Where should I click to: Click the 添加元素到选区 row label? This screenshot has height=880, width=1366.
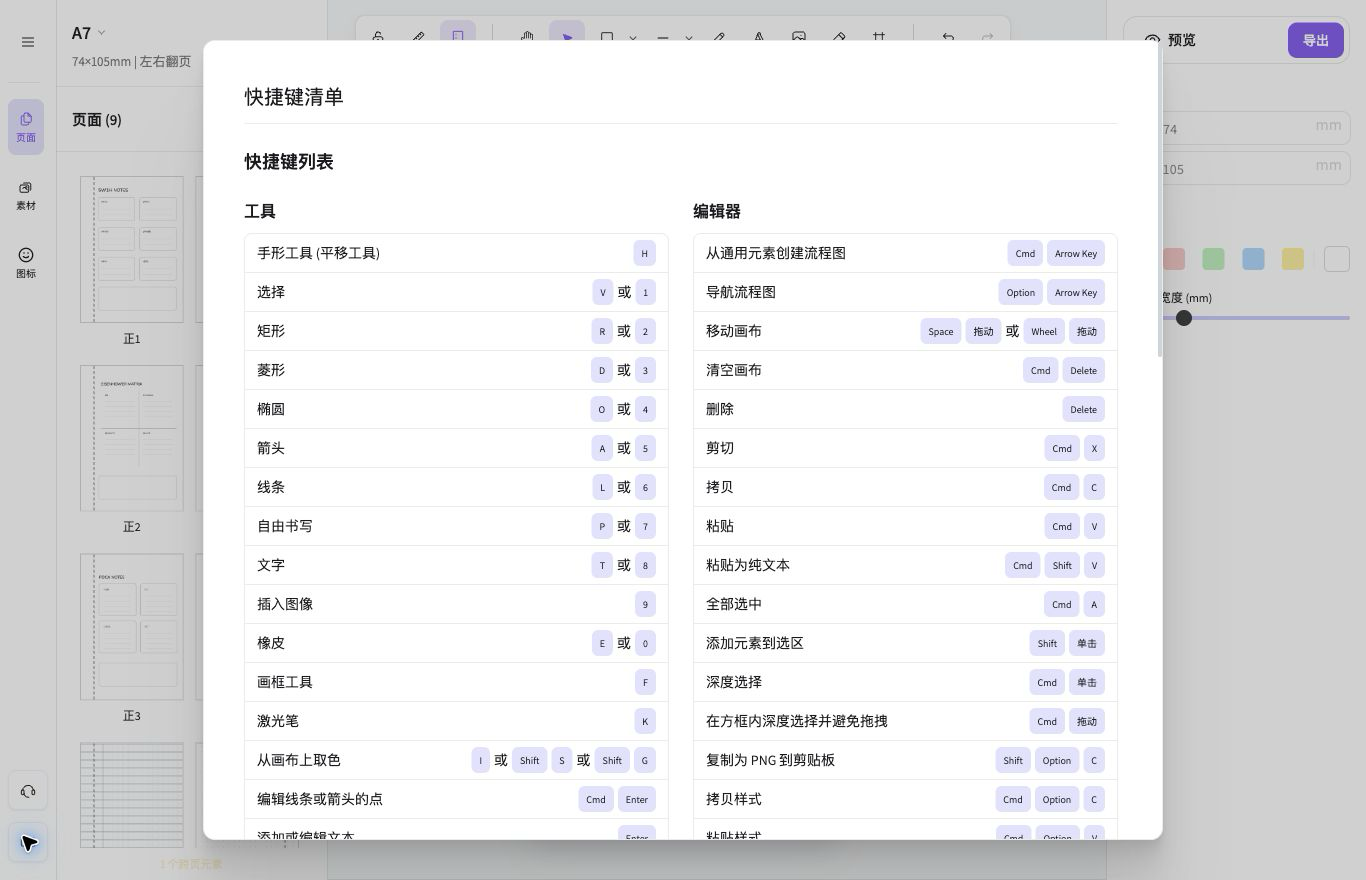click(x=755, y=643)
